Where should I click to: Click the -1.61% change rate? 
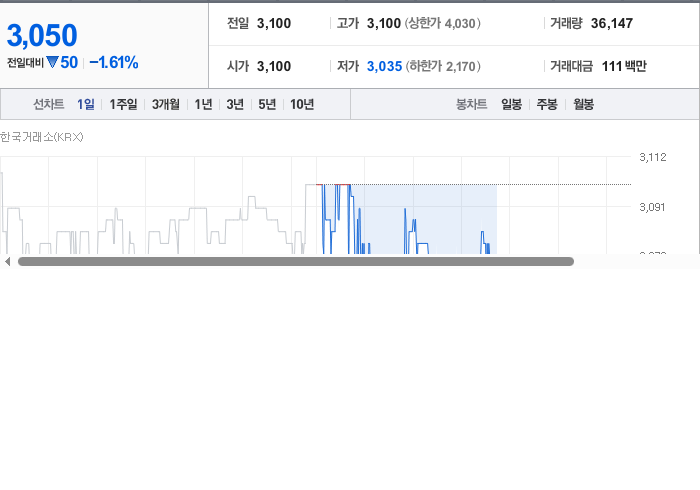[x=114, y=62]
